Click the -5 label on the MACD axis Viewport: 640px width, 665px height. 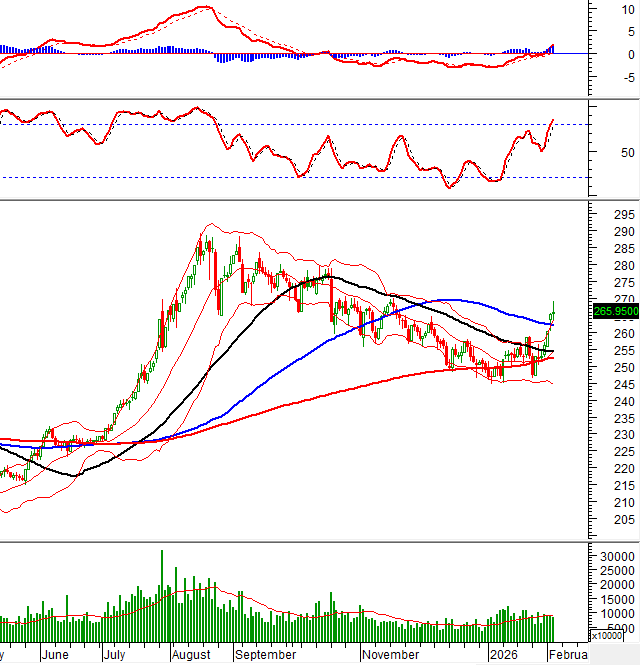(627, 78)
